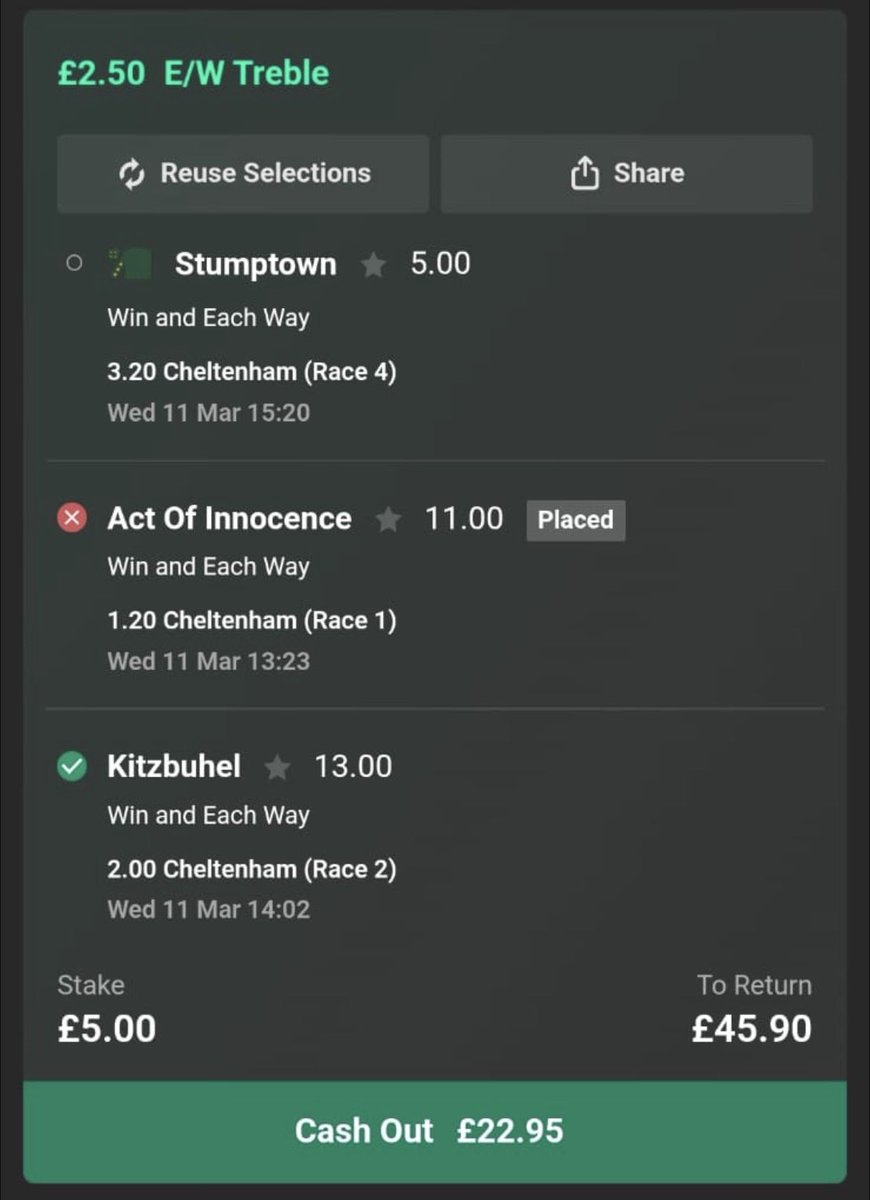Cash out the bet for £22.95
The image size is (870, 1200).
click(435, 1131)
